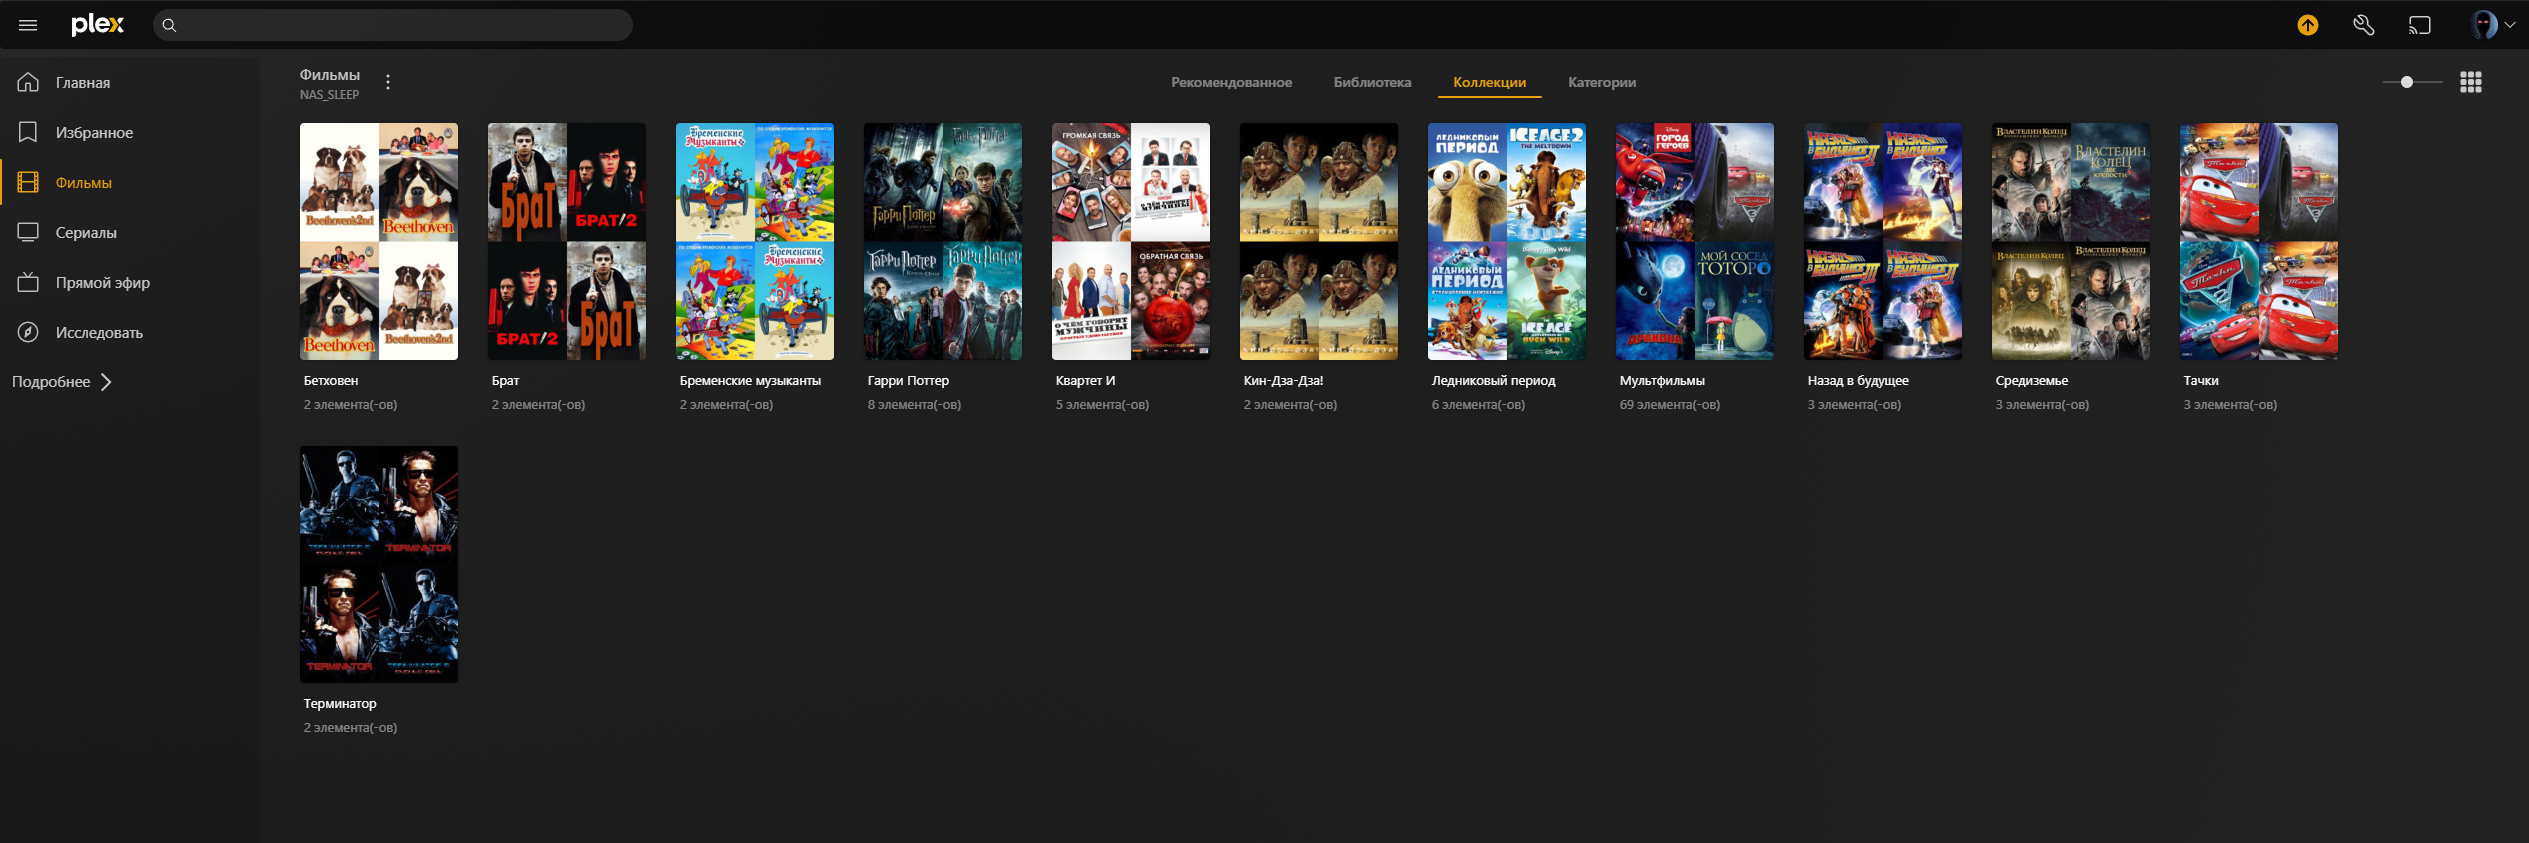2529x843 pixels.
Task: Open the Терминатор collection poster
Action: pyautogui.click(x=379, y=564)
